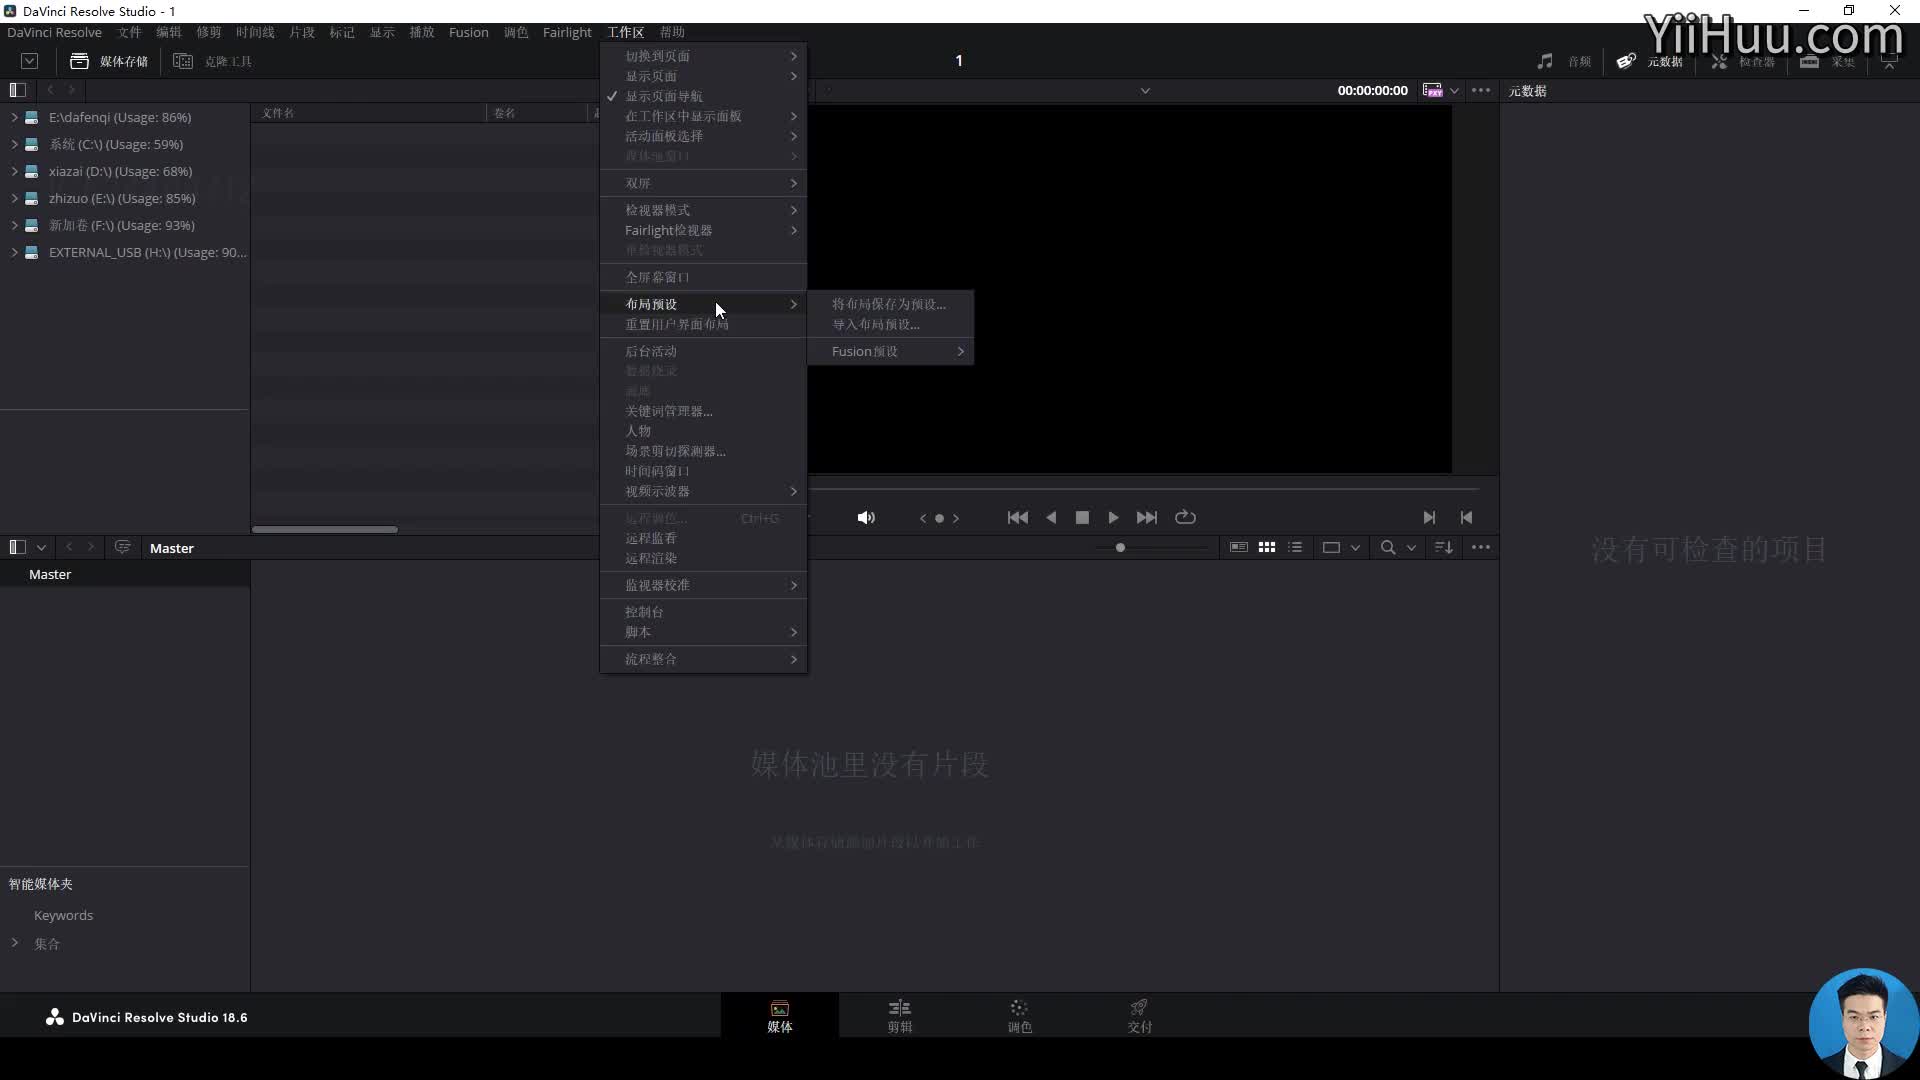Expand the C:\ system drive
Viewport: 1920px width, 1080px height.
click(14, 144)
